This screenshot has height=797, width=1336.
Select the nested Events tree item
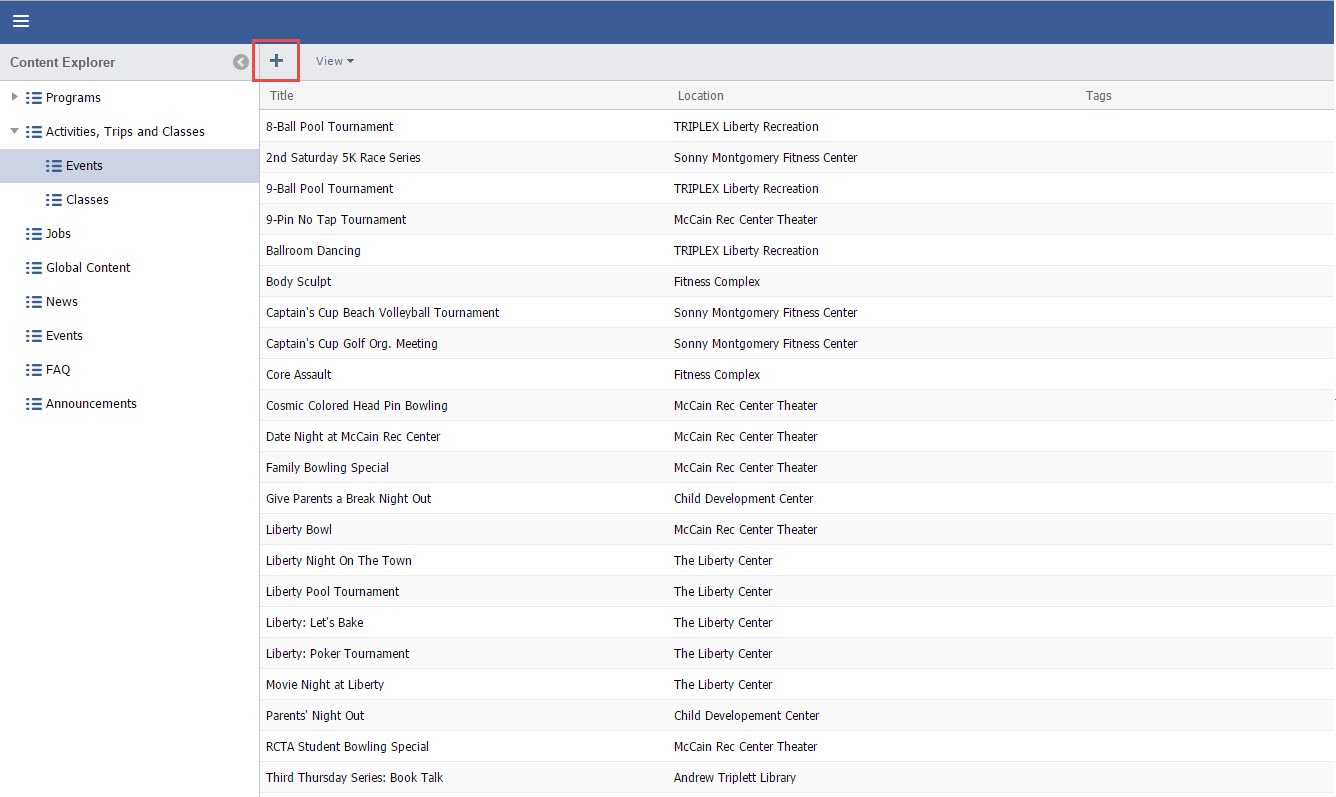tap(84, 166)
